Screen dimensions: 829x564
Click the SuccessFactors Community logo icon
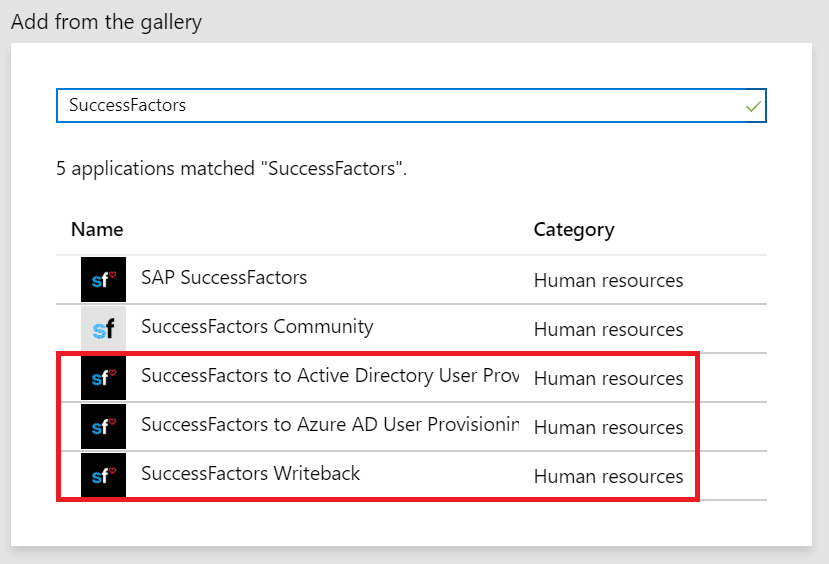tap(103, 328)
